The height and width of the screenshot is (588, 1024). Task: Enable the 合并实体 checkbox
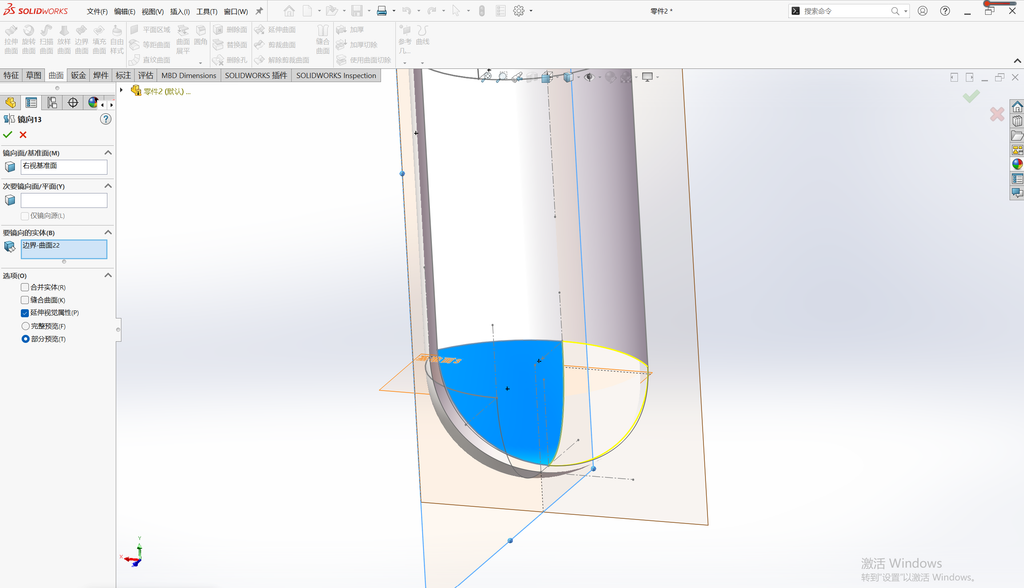[25, 287]
